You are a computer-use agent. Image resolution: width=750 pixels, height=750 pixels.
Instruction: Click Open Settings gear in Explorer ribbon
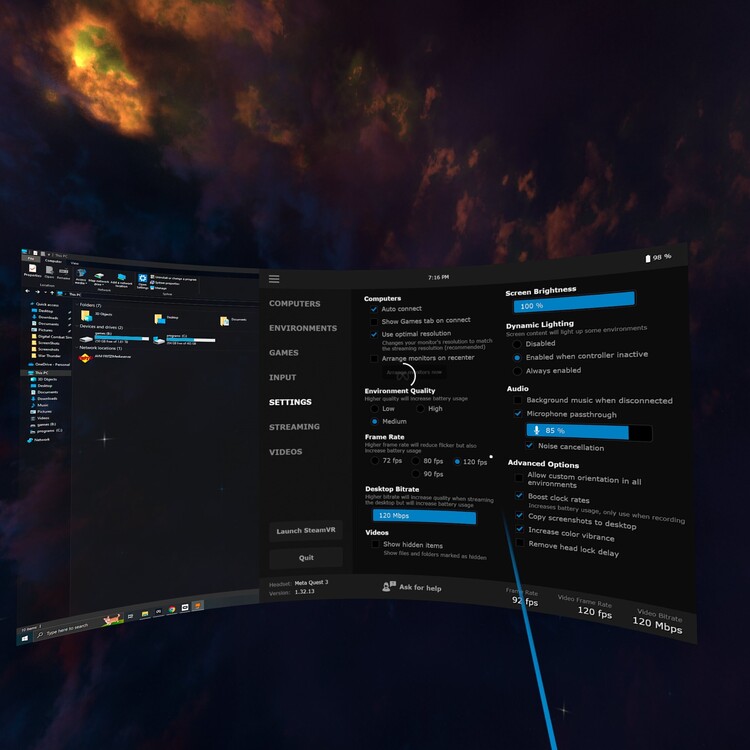click(143, 278)
